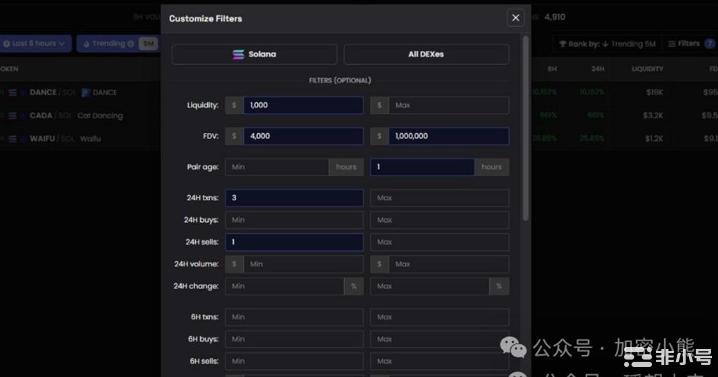Viewport: 718px width, 377px height.
Task: Click the Liquidity minimum input field
Action: (303, 105)
